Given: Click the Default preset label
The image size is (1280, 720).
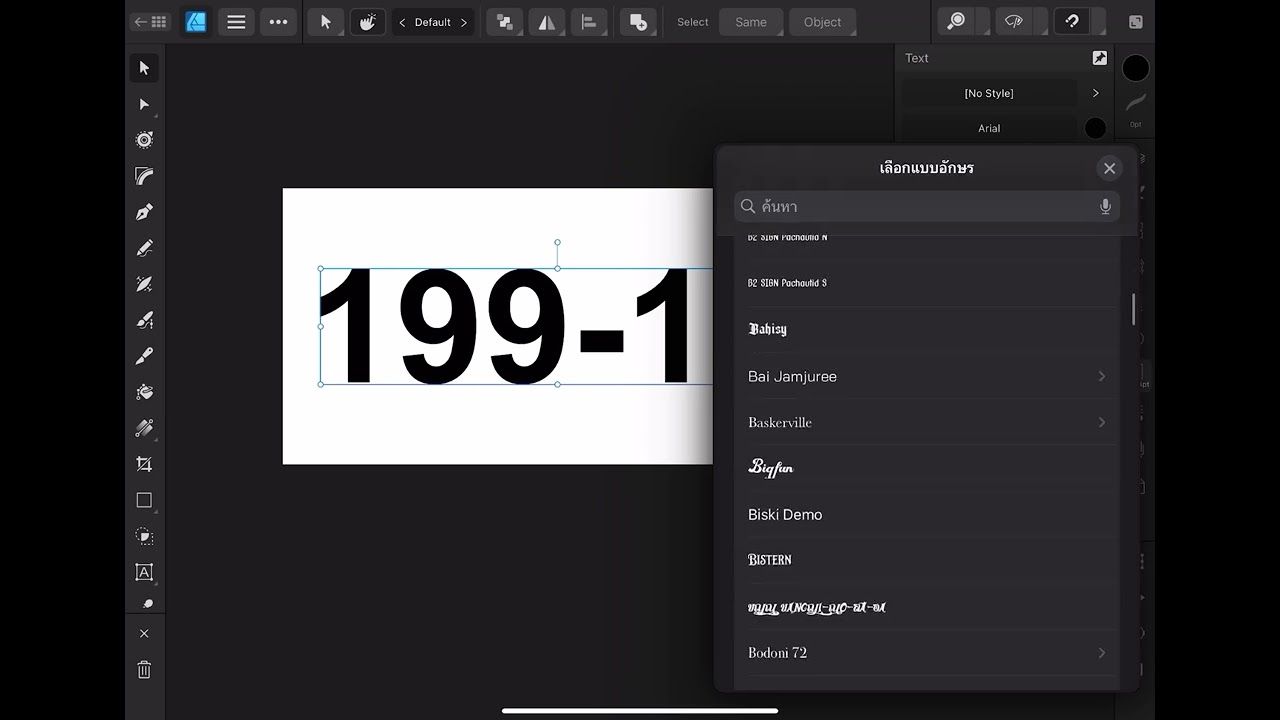Looking at the screenshot, I should (x=433, y=22).
